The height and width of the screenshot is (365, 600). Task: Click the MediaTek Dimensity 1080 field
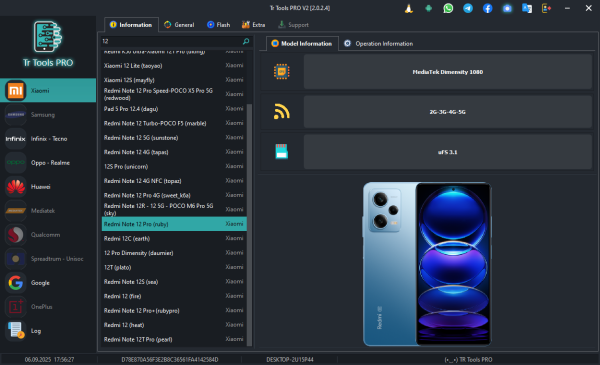(448, 72)
